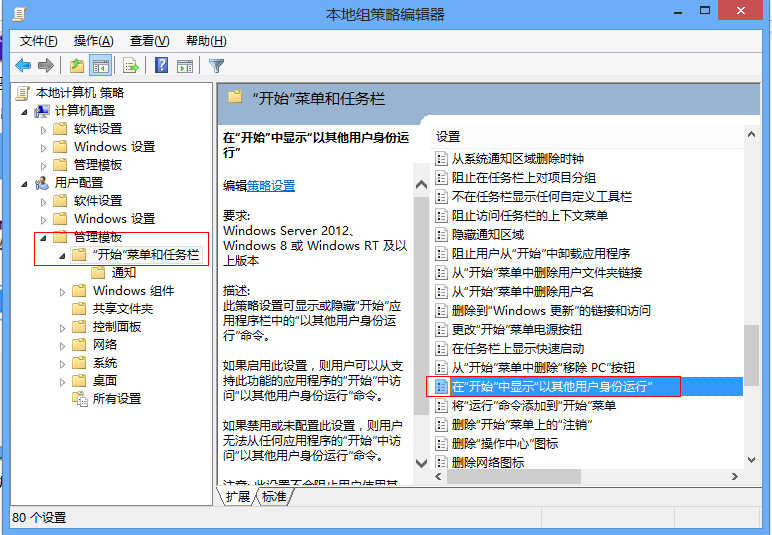Expand the 控制面板 node

point(62,328)
